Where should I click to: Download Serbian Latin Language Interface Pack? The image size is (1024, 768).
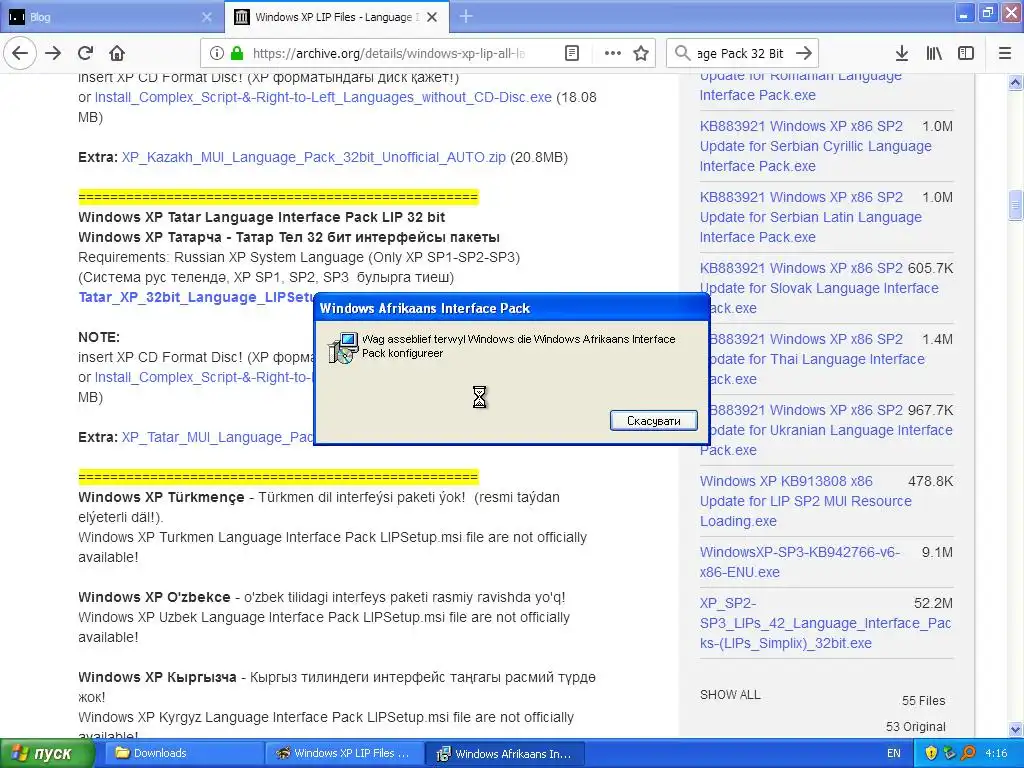(810, 217)
